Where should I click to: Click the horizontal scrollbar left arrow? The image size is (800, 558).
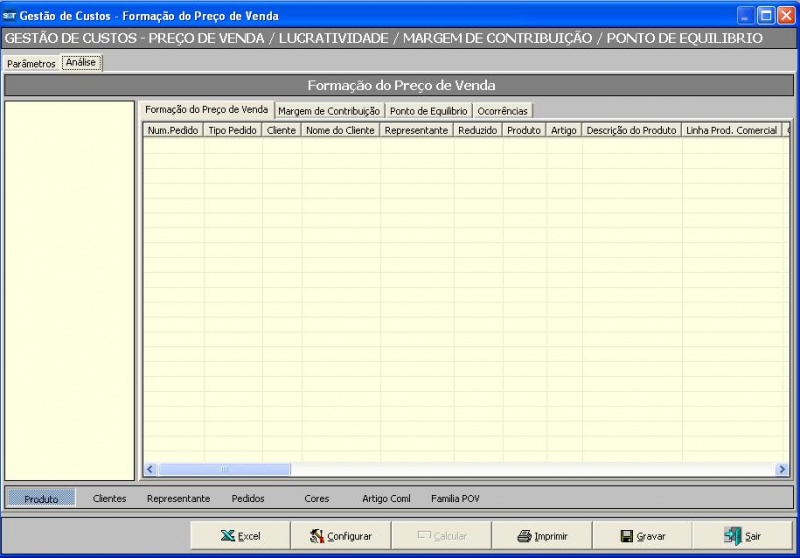tap(151, 469)
